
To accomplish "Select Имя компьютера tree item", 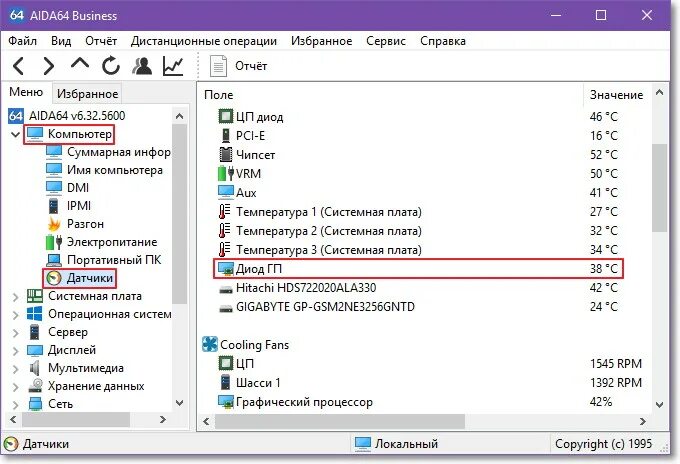I will tap(115, 170).
